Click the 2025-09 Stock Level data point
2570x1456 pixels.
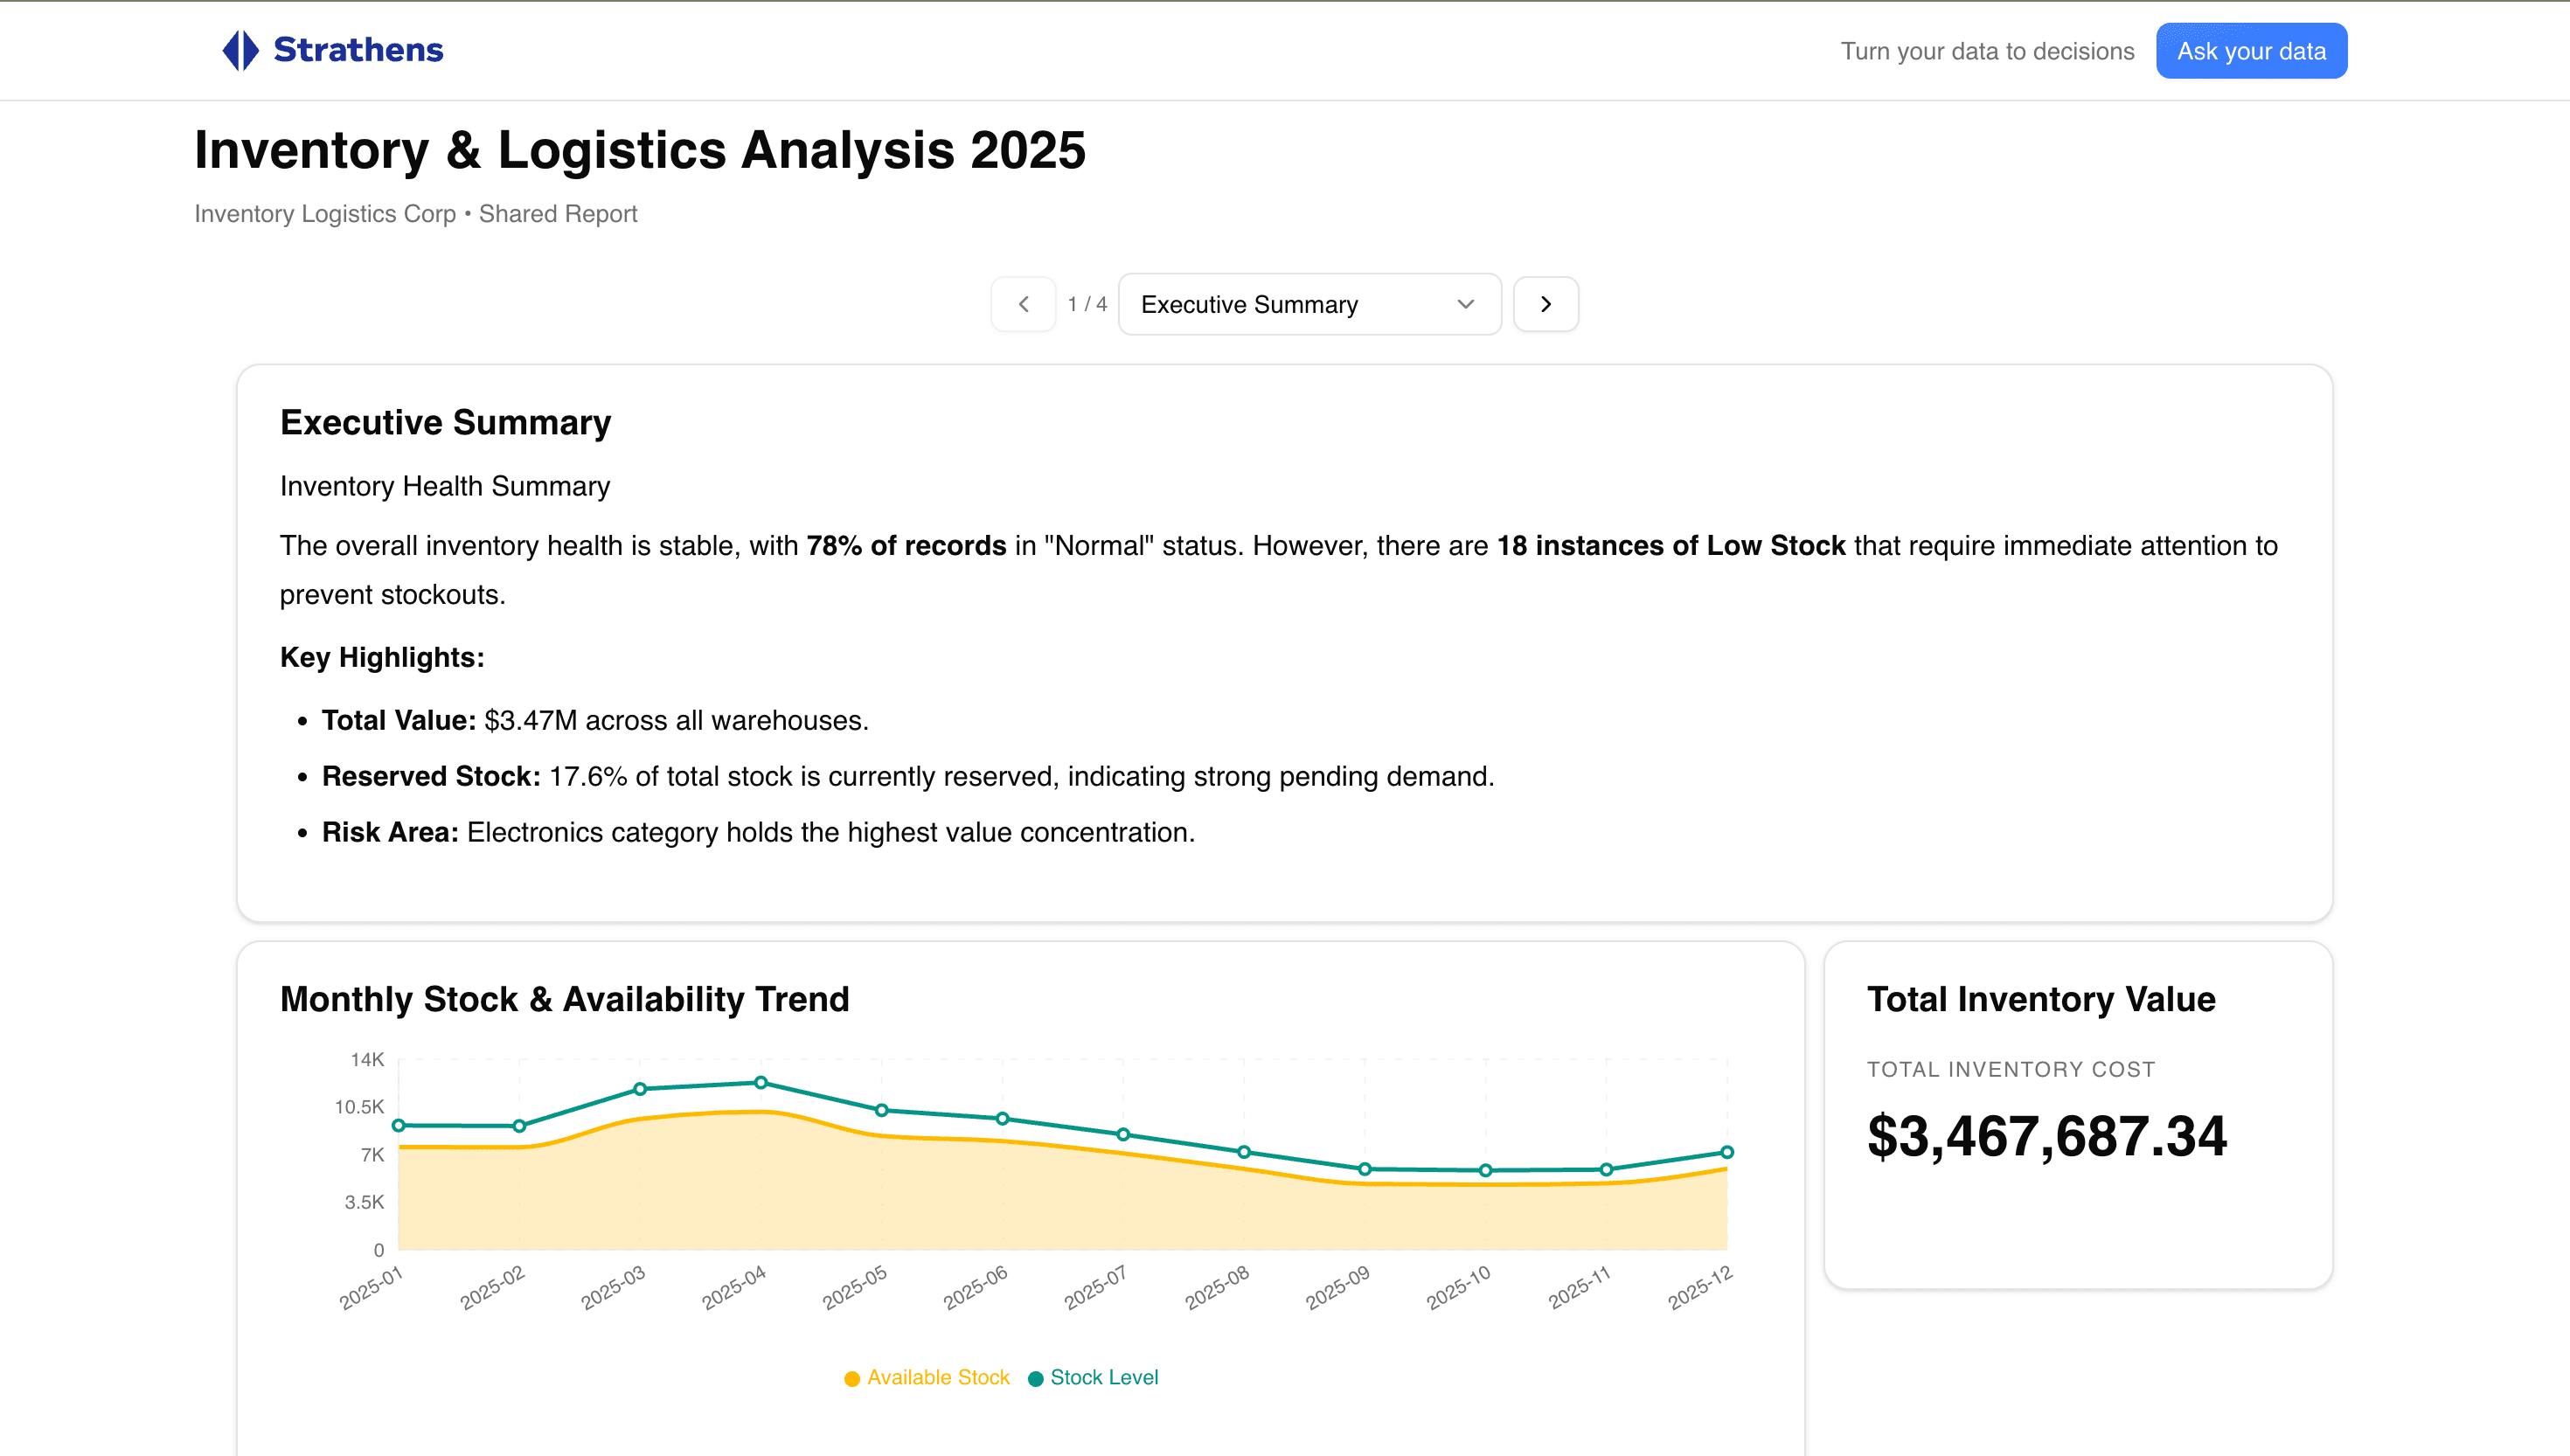tap(1365, 1169)
